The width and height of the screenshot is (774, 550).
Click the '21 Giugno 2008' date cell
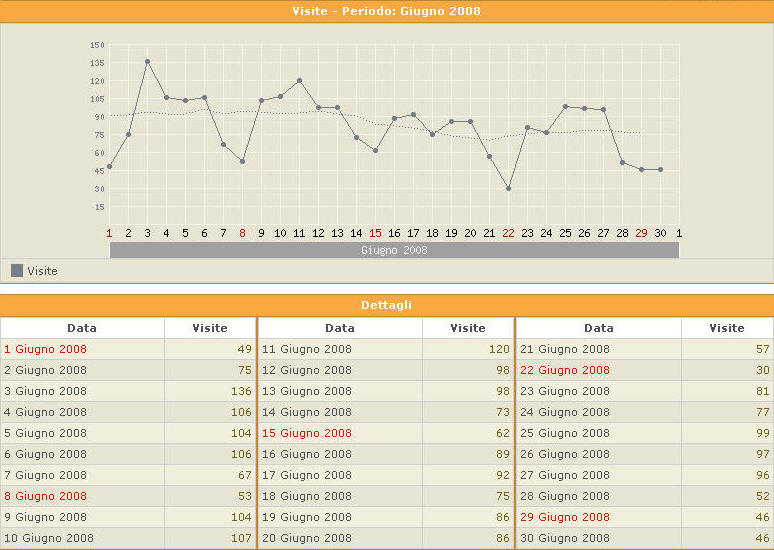pyautogui.click(x=599, y=349)
